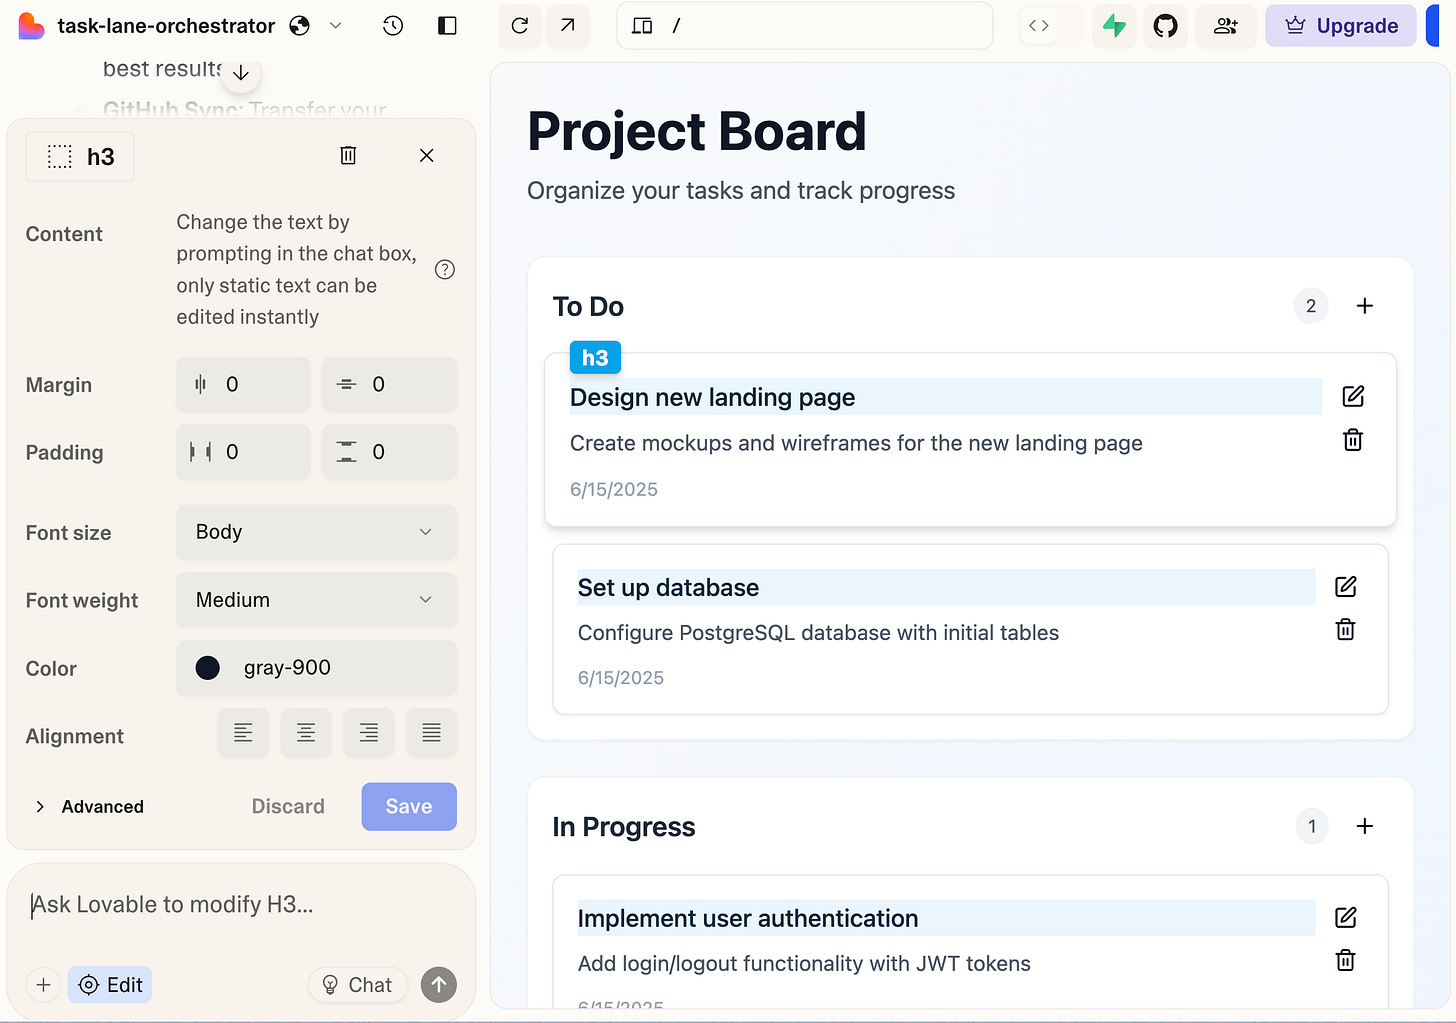Click the To Do count badge 2
Image resolution: width=1456 pixels, height=1023 pixels.
(x=1311, y=306)
